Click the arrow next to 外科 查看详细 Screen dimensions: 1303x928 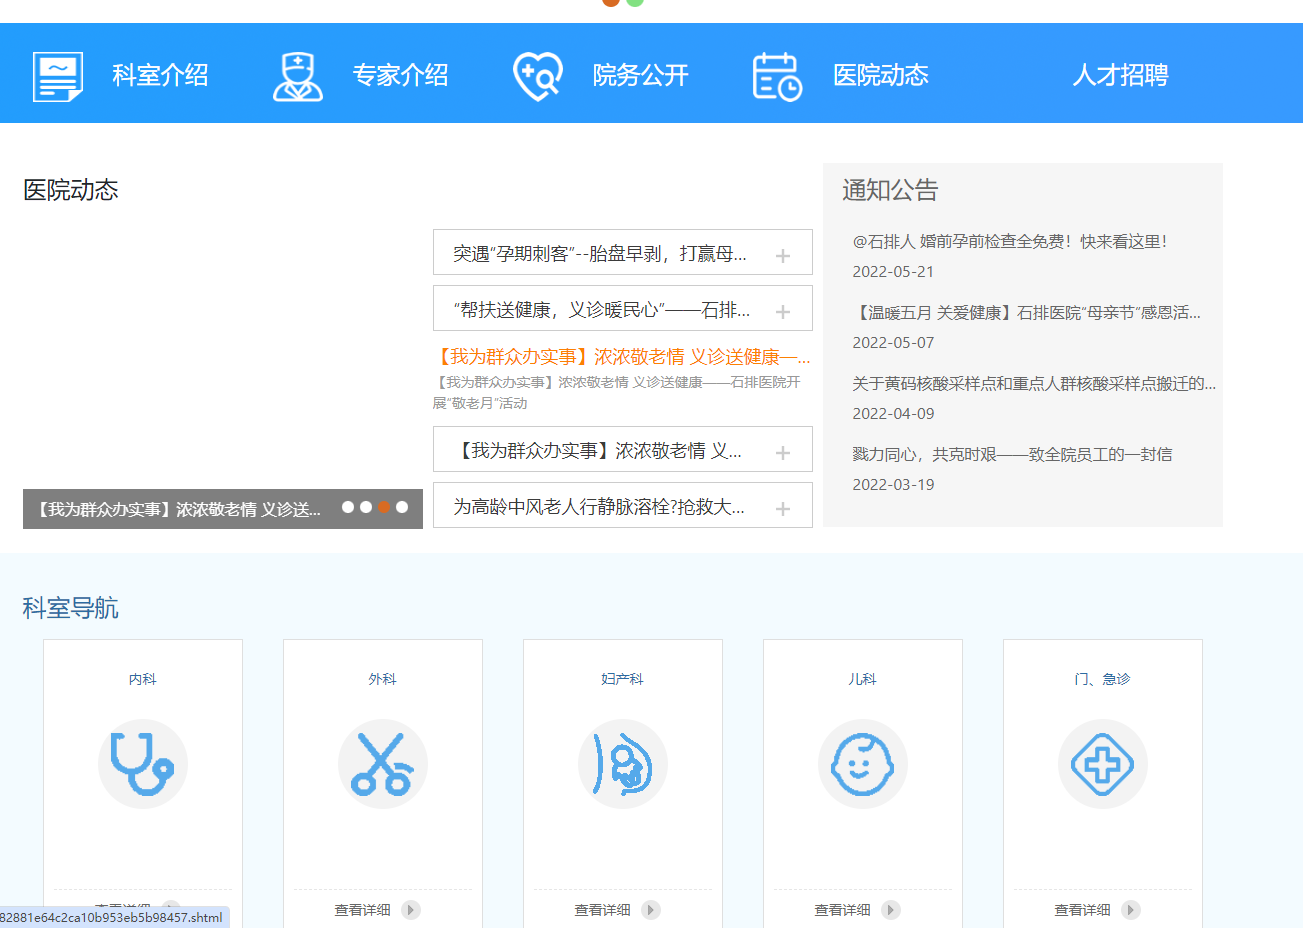tap(411, 910)
